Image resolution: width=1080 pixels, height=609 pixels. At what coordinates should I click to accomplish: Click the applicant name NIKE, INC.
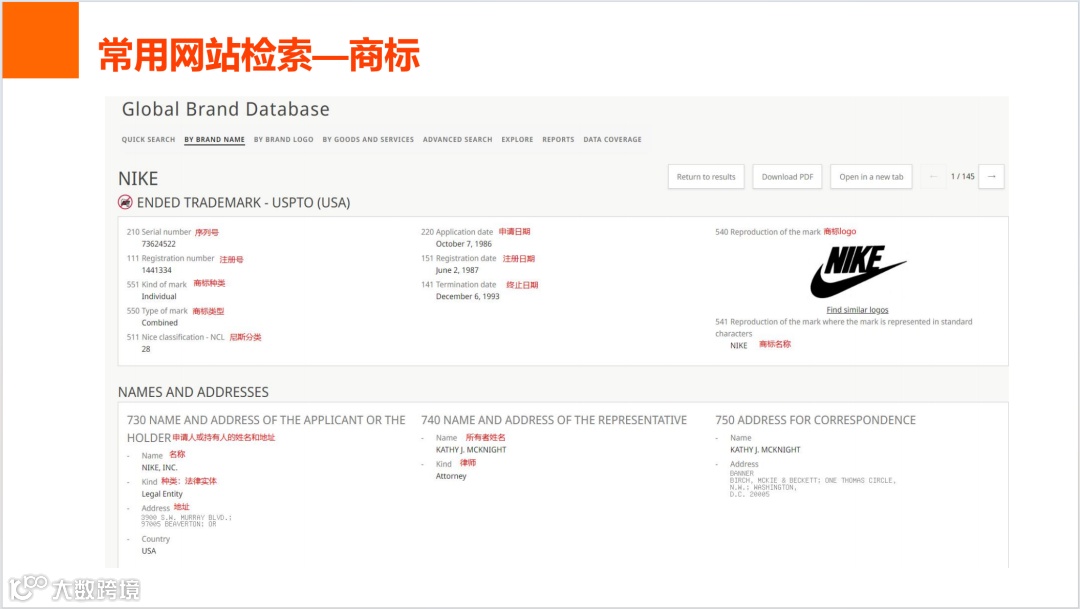(160, 468)
